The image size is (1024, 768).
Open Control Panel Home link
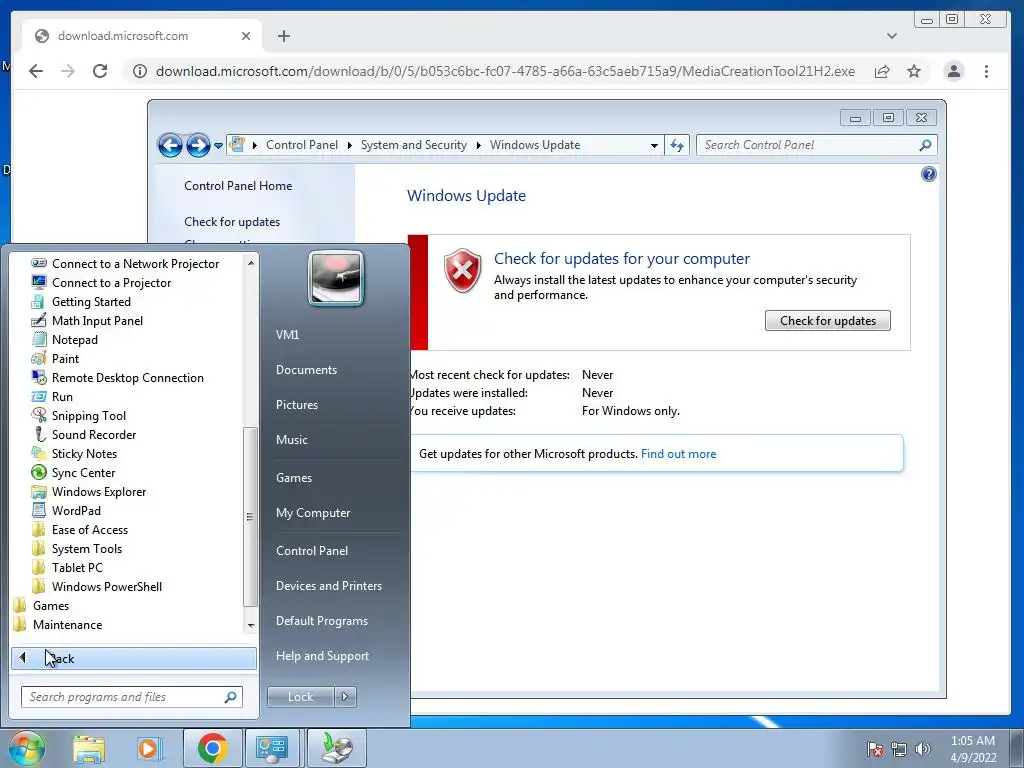pyautogui.click(x=238, y=185)
